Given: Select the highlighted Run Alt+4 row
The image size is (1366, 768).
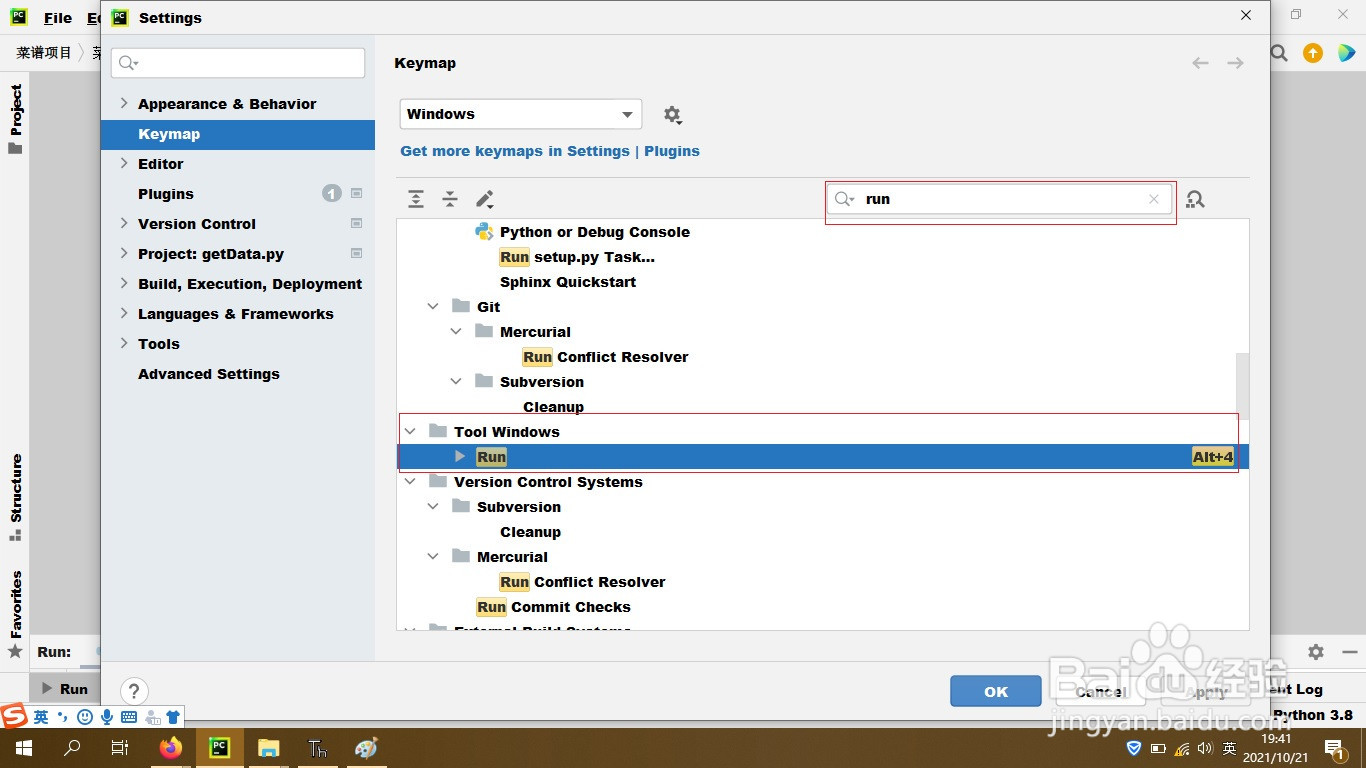Looking at the screenshot, I should point(823,457).
